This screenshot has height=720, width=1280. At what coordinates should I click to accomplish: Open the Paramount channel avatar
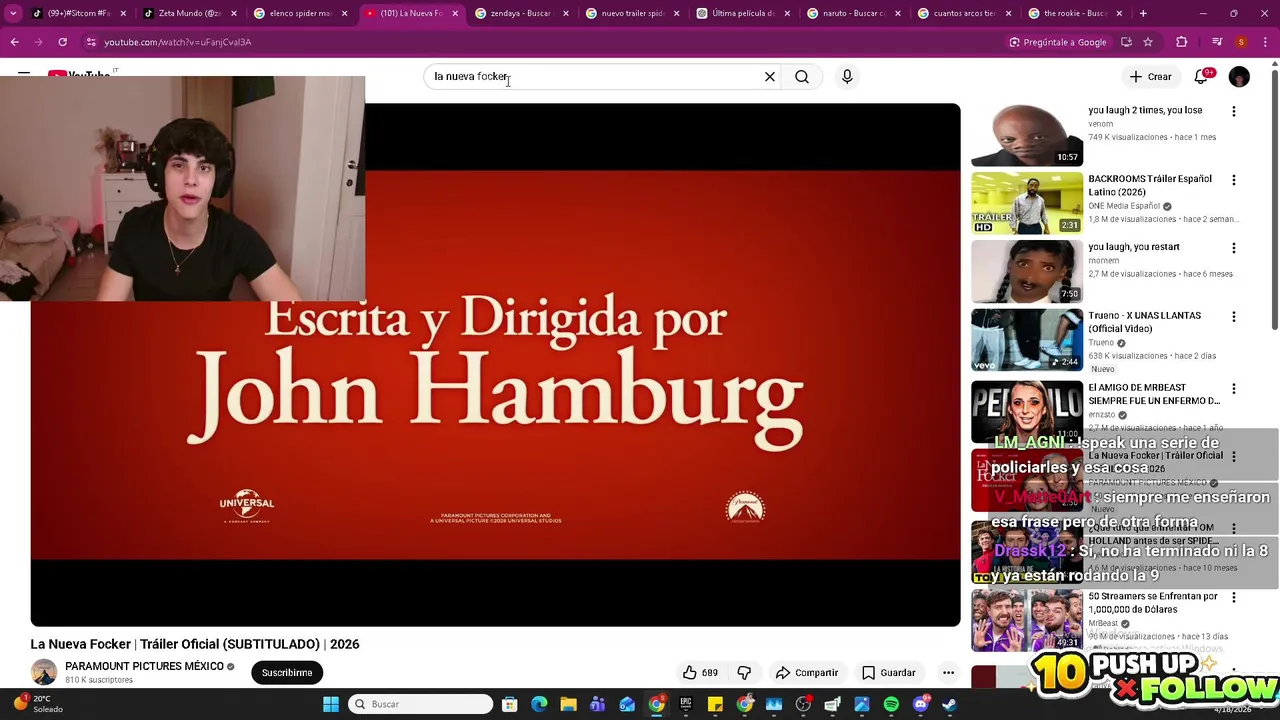(x=44, y=673)
